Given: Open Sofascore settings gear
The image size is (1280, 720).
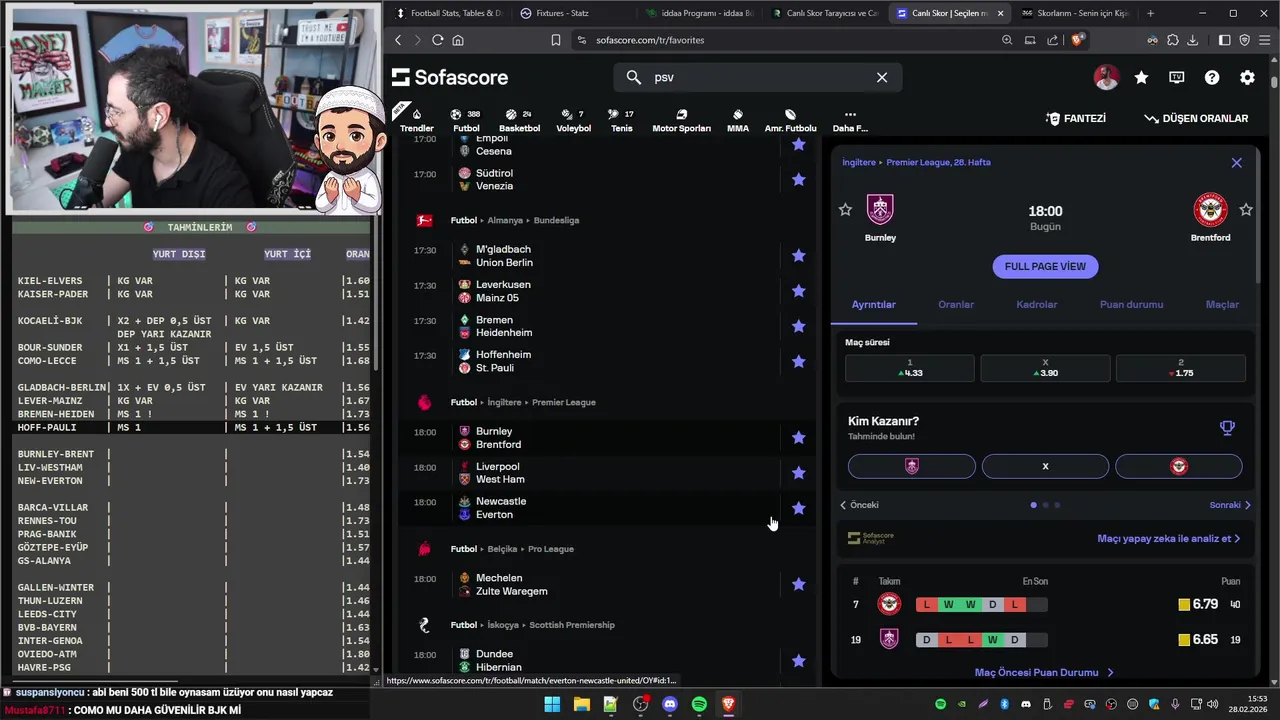Looking at the screenshot, I should [1247, 77].
